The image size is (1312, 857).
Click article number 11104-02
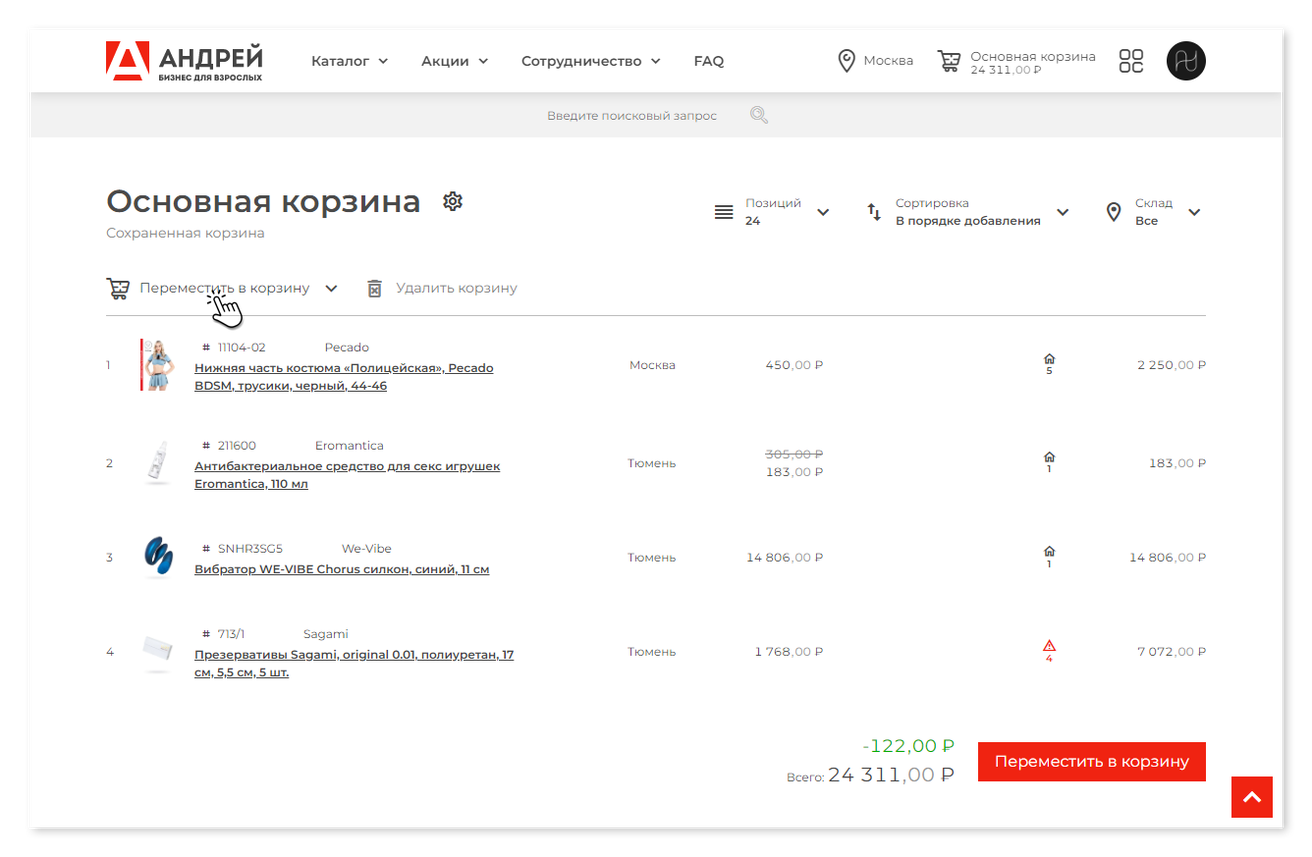coord(241,348)
